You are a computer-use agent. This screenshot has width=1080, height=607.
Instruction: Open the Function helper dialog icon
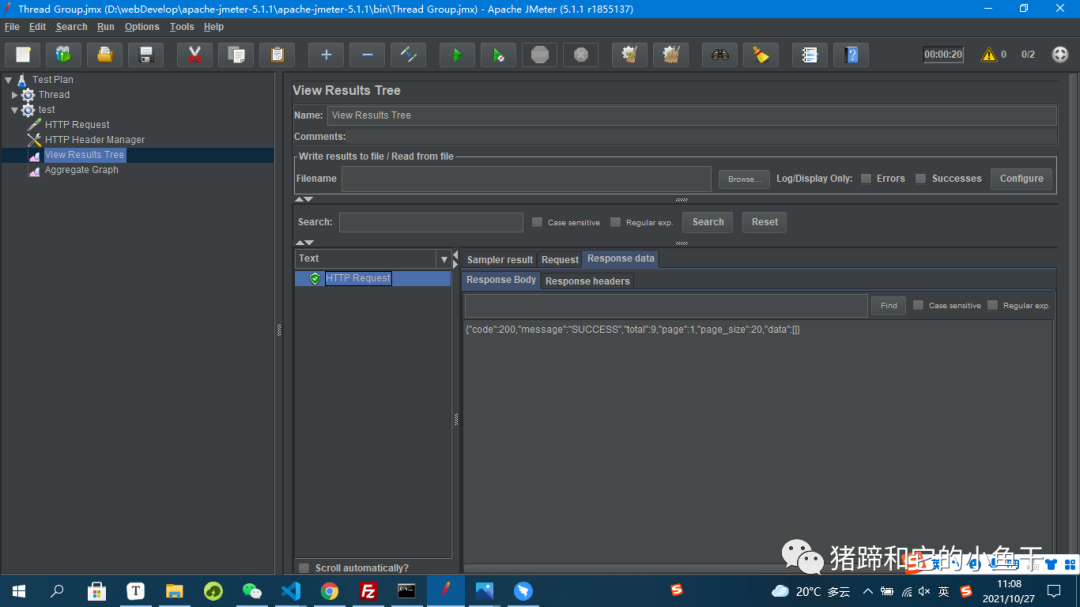810,54
